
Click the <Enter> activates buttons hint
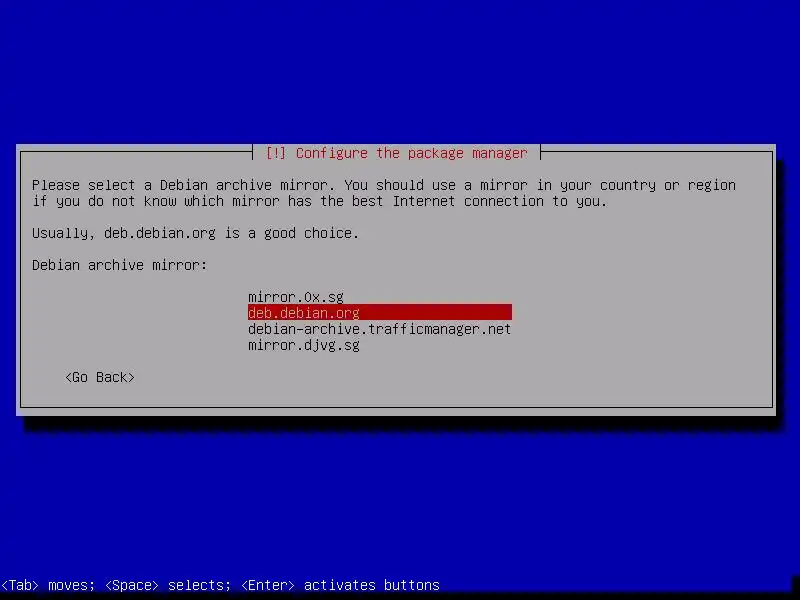pos(340,585)
